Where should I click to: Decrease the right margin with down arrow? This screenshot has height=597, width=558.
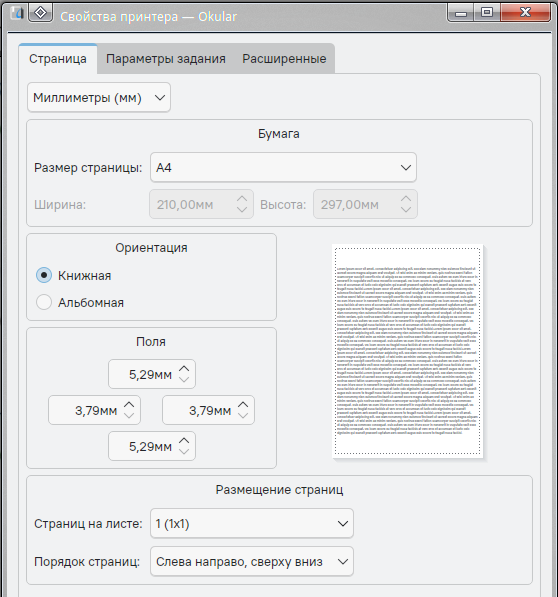pos(243,415)
